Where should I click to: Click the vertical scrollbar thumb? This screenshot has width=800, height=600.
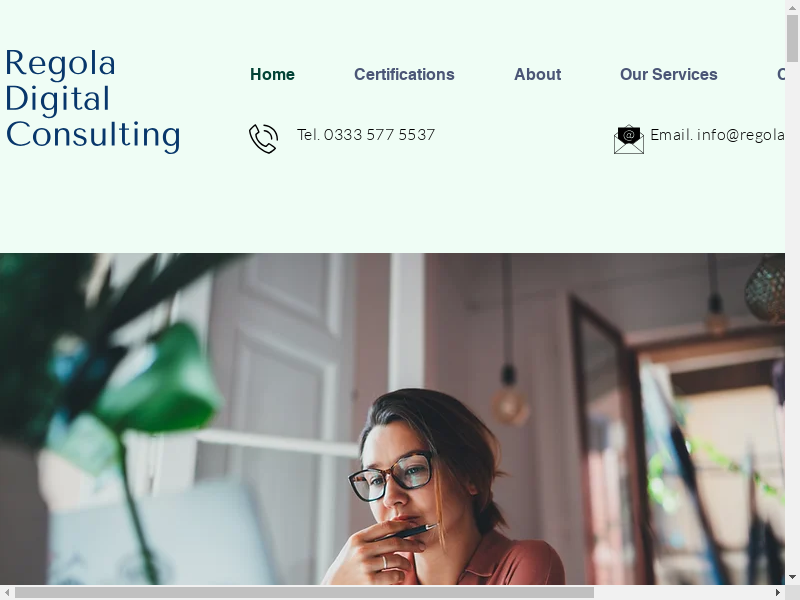[792, 38]
